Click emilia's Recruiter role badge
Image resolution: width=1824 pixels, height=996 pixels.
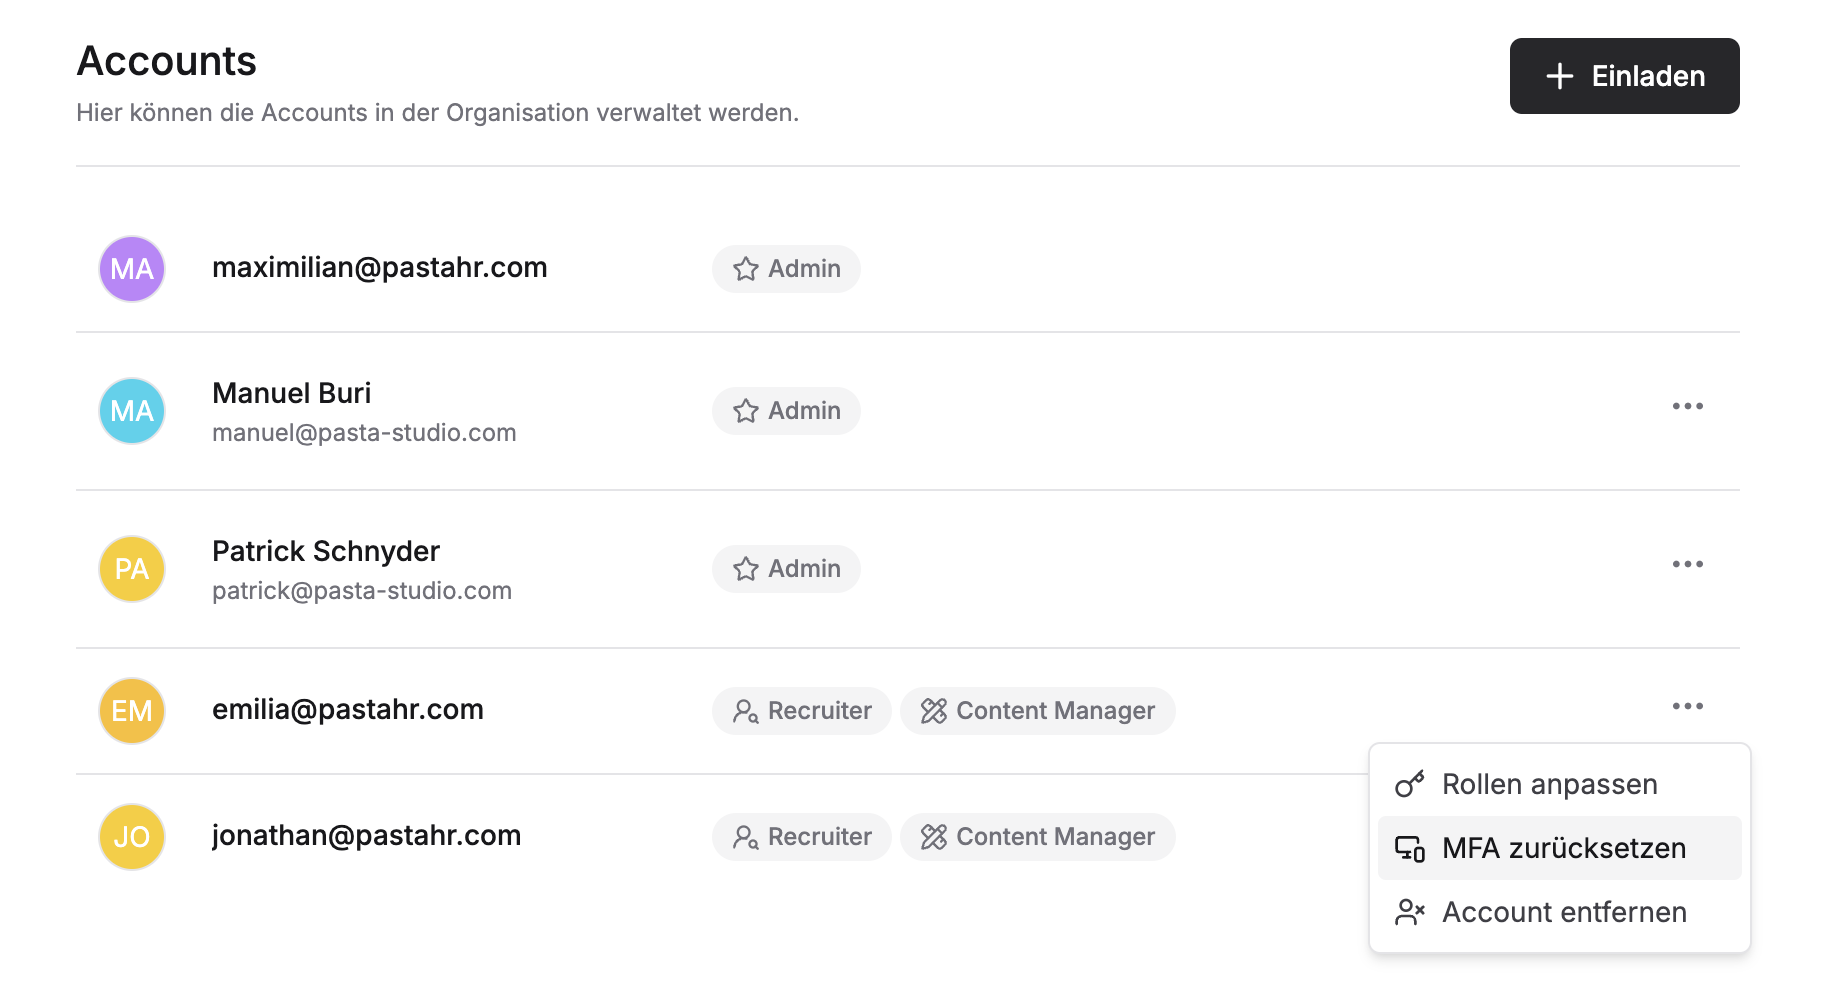801,711
